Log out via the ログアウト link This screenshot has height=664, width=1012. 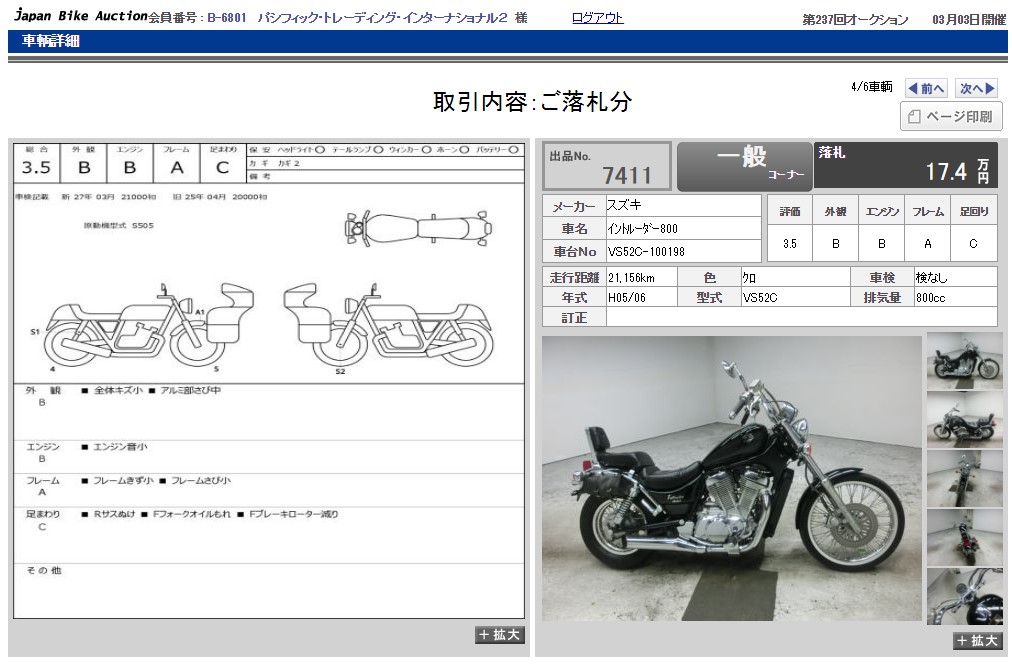(597, 18)
